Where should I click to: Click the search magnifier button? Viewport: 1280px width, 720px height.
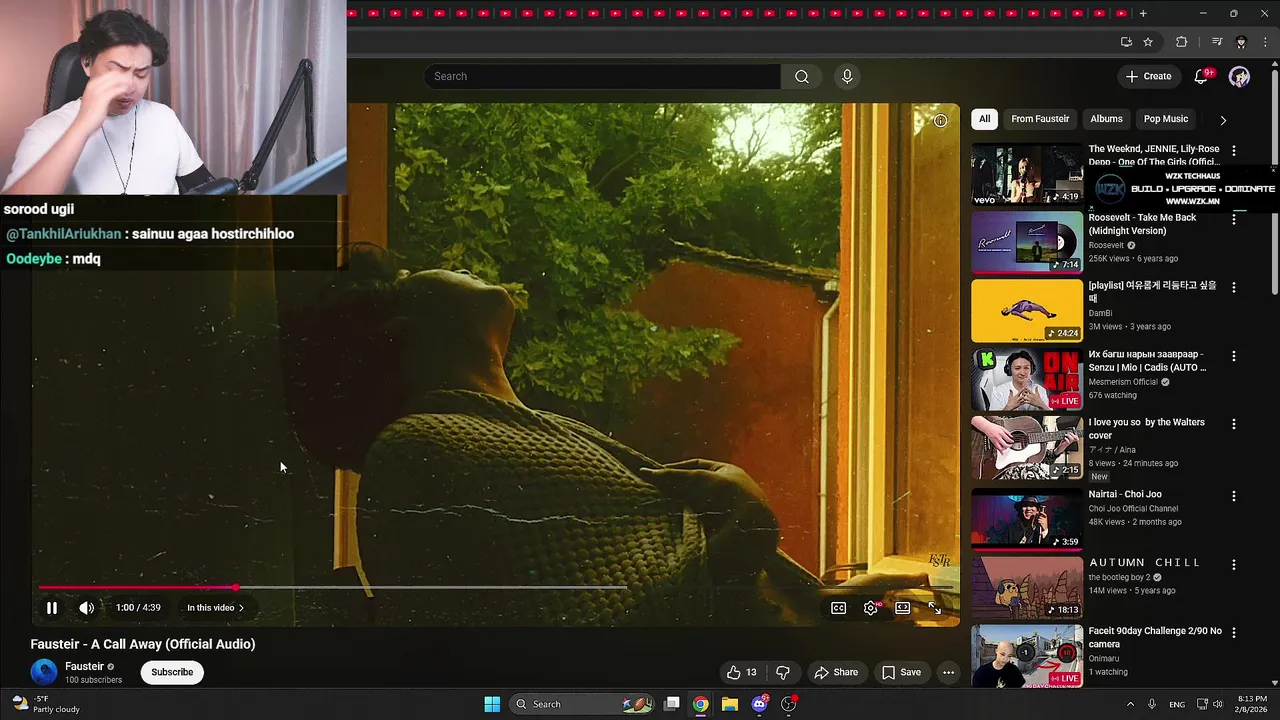(x=802, y=76)
